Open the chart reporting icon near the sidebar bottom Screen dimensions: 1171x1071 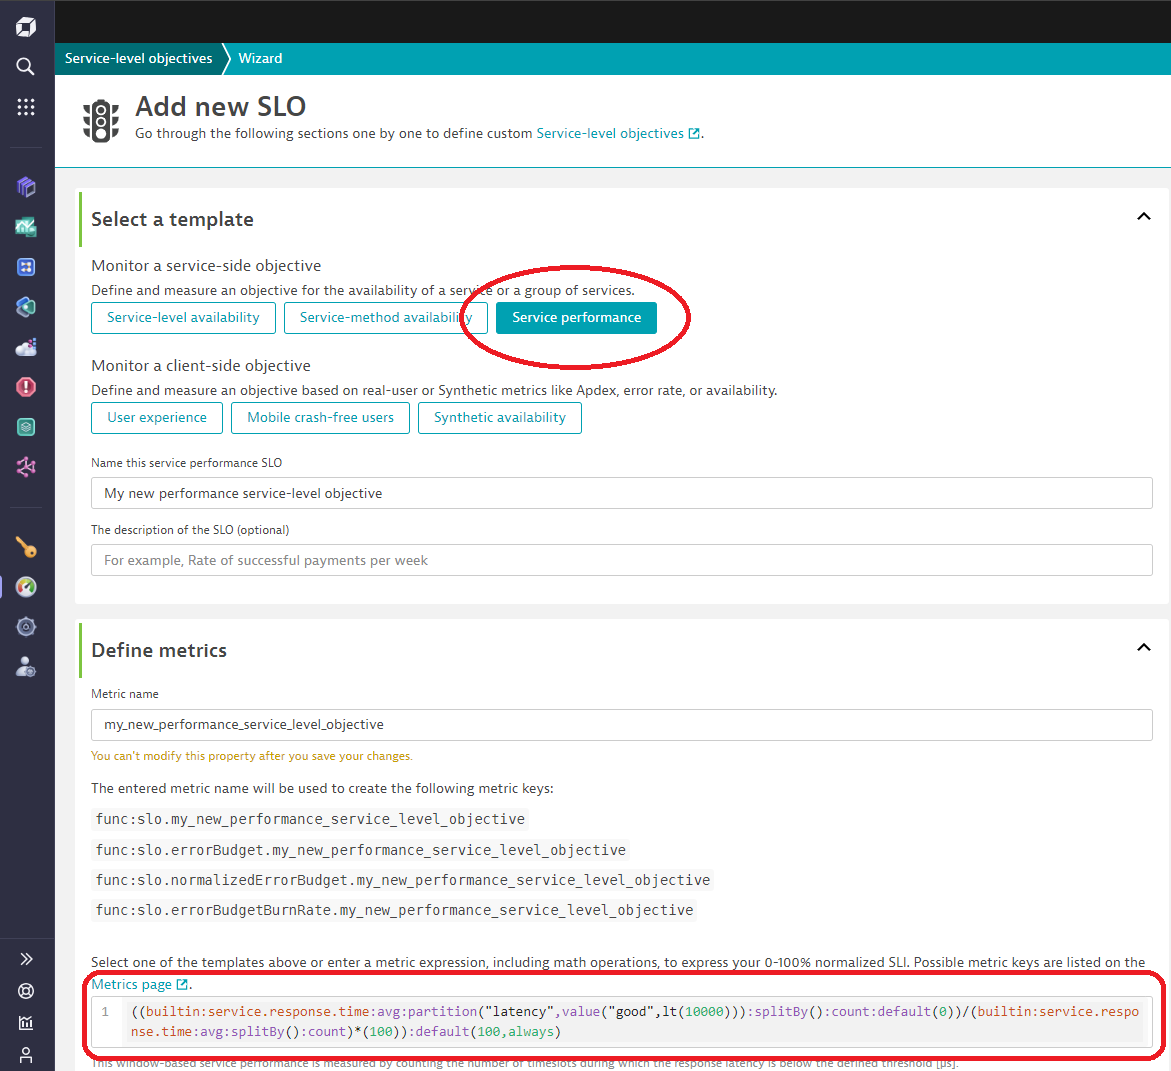(25, 1022)
